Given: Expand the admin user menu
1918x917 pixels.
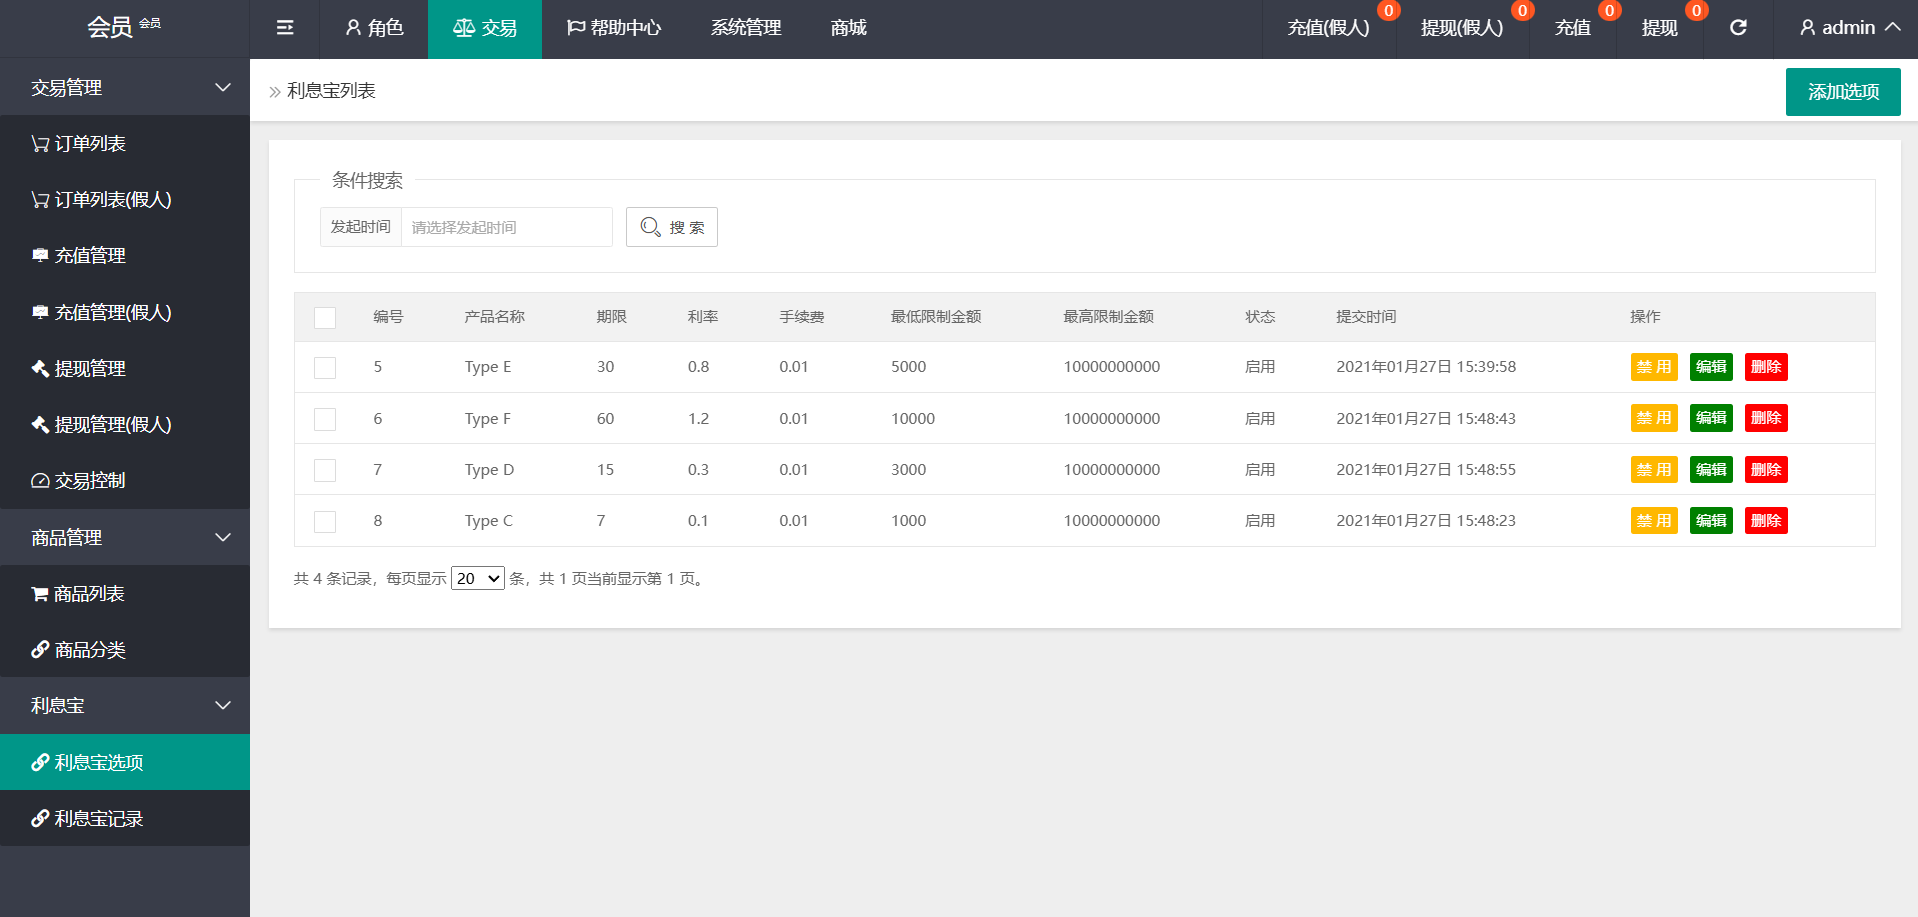Looking at the screenshot, I should (x=1849, y=28).
